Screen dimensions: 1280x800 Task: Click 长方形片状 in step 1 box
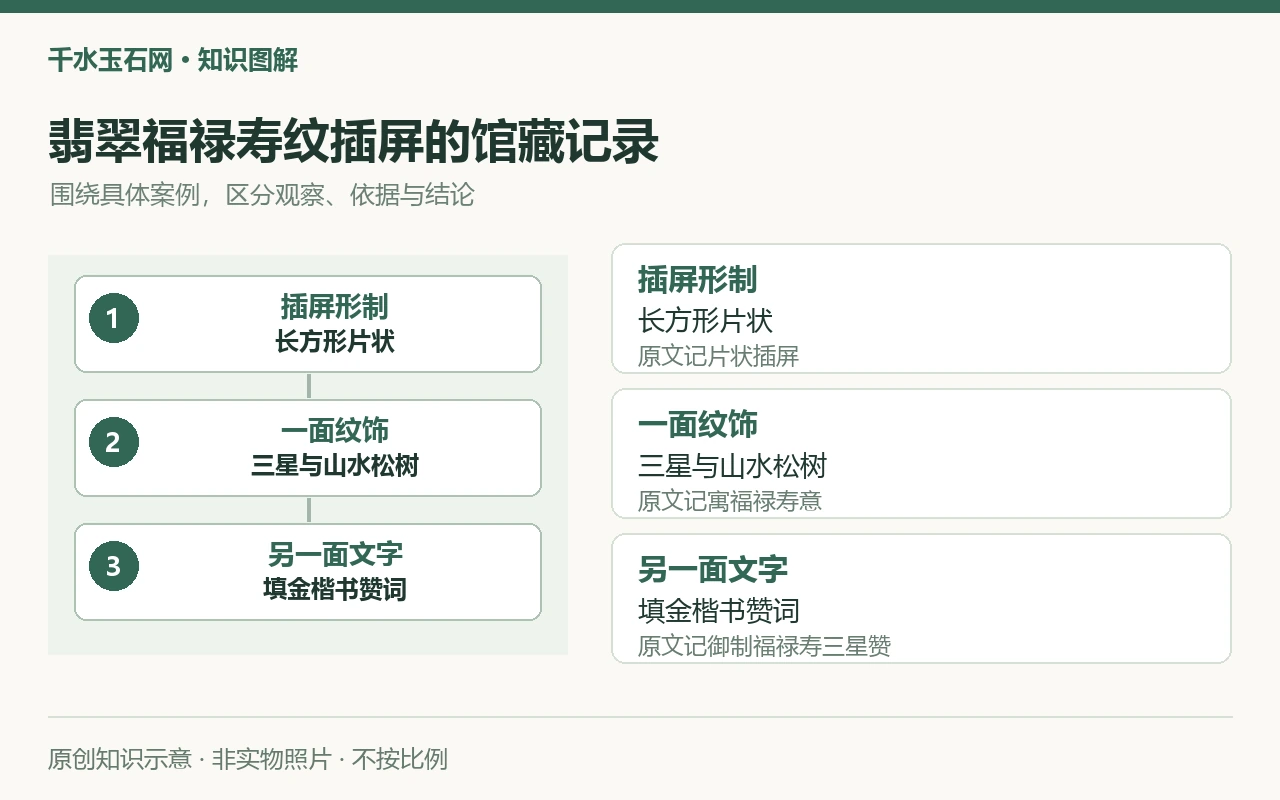pos(335,342)
